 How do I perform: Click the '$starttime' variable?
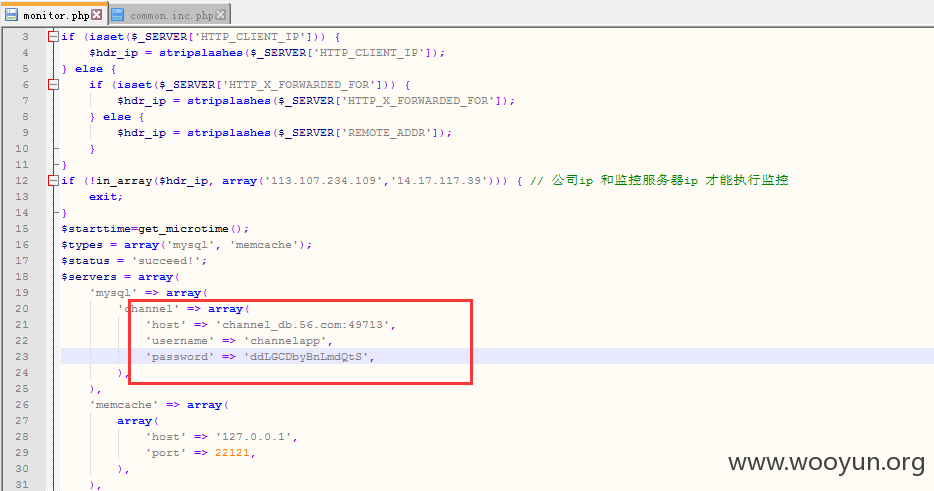coord(96,229)
